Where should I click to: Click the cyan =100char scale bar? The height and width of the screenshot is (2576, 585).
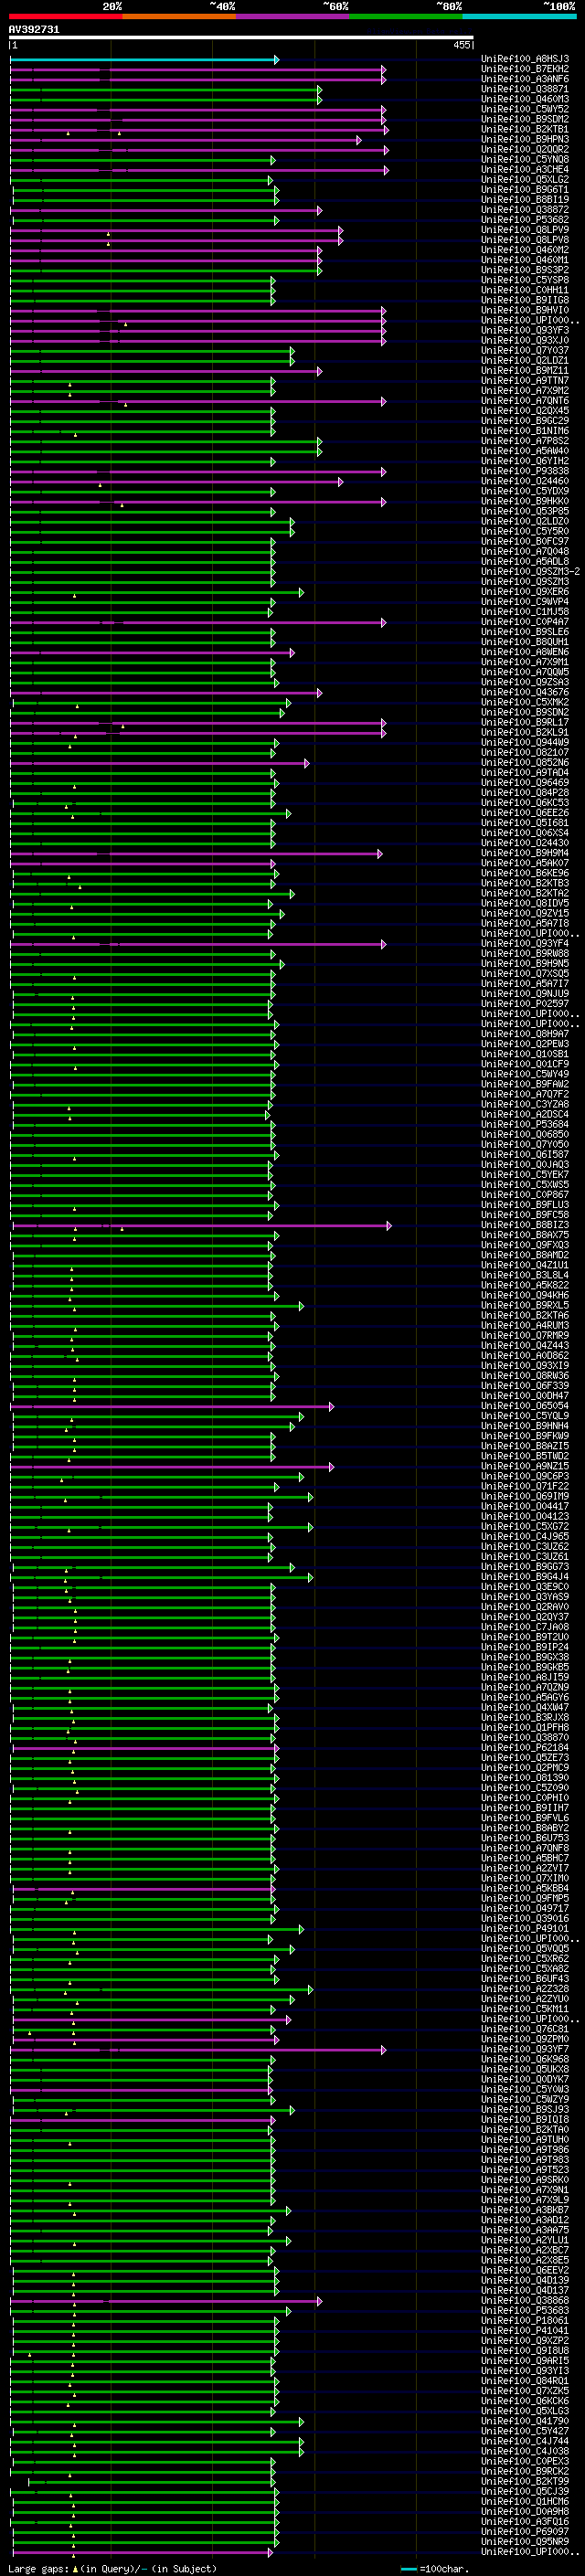(x=408, y=2569)
